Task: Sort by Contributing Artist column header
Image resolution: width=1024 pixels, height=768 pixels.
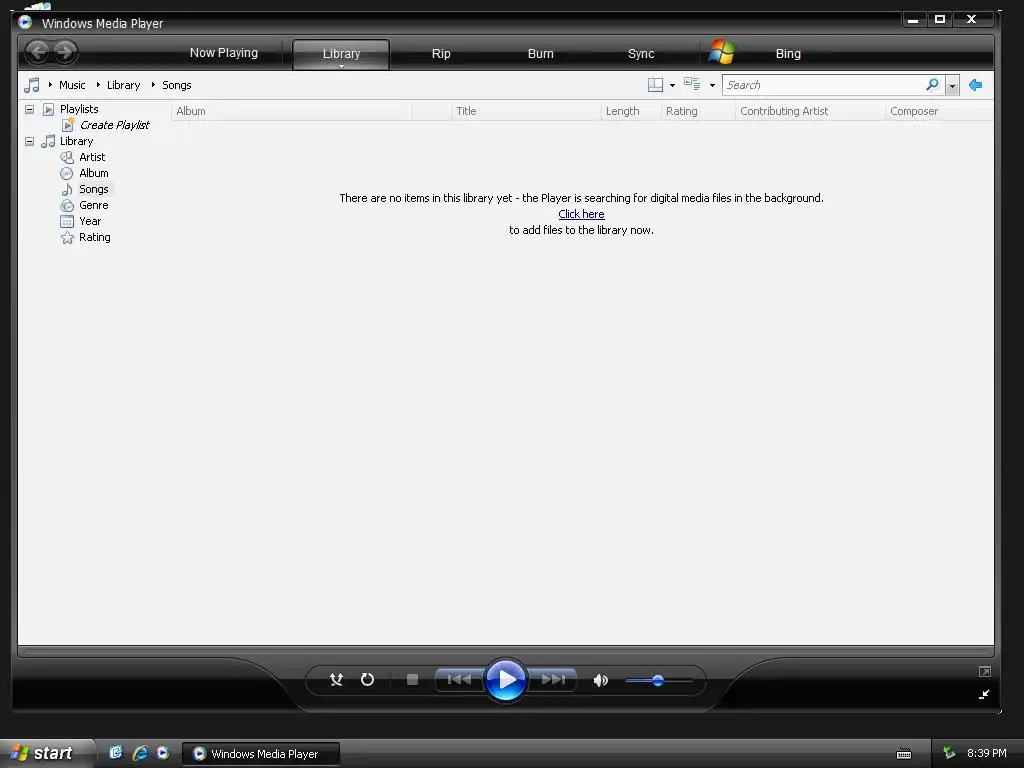Action: point(810,111)
